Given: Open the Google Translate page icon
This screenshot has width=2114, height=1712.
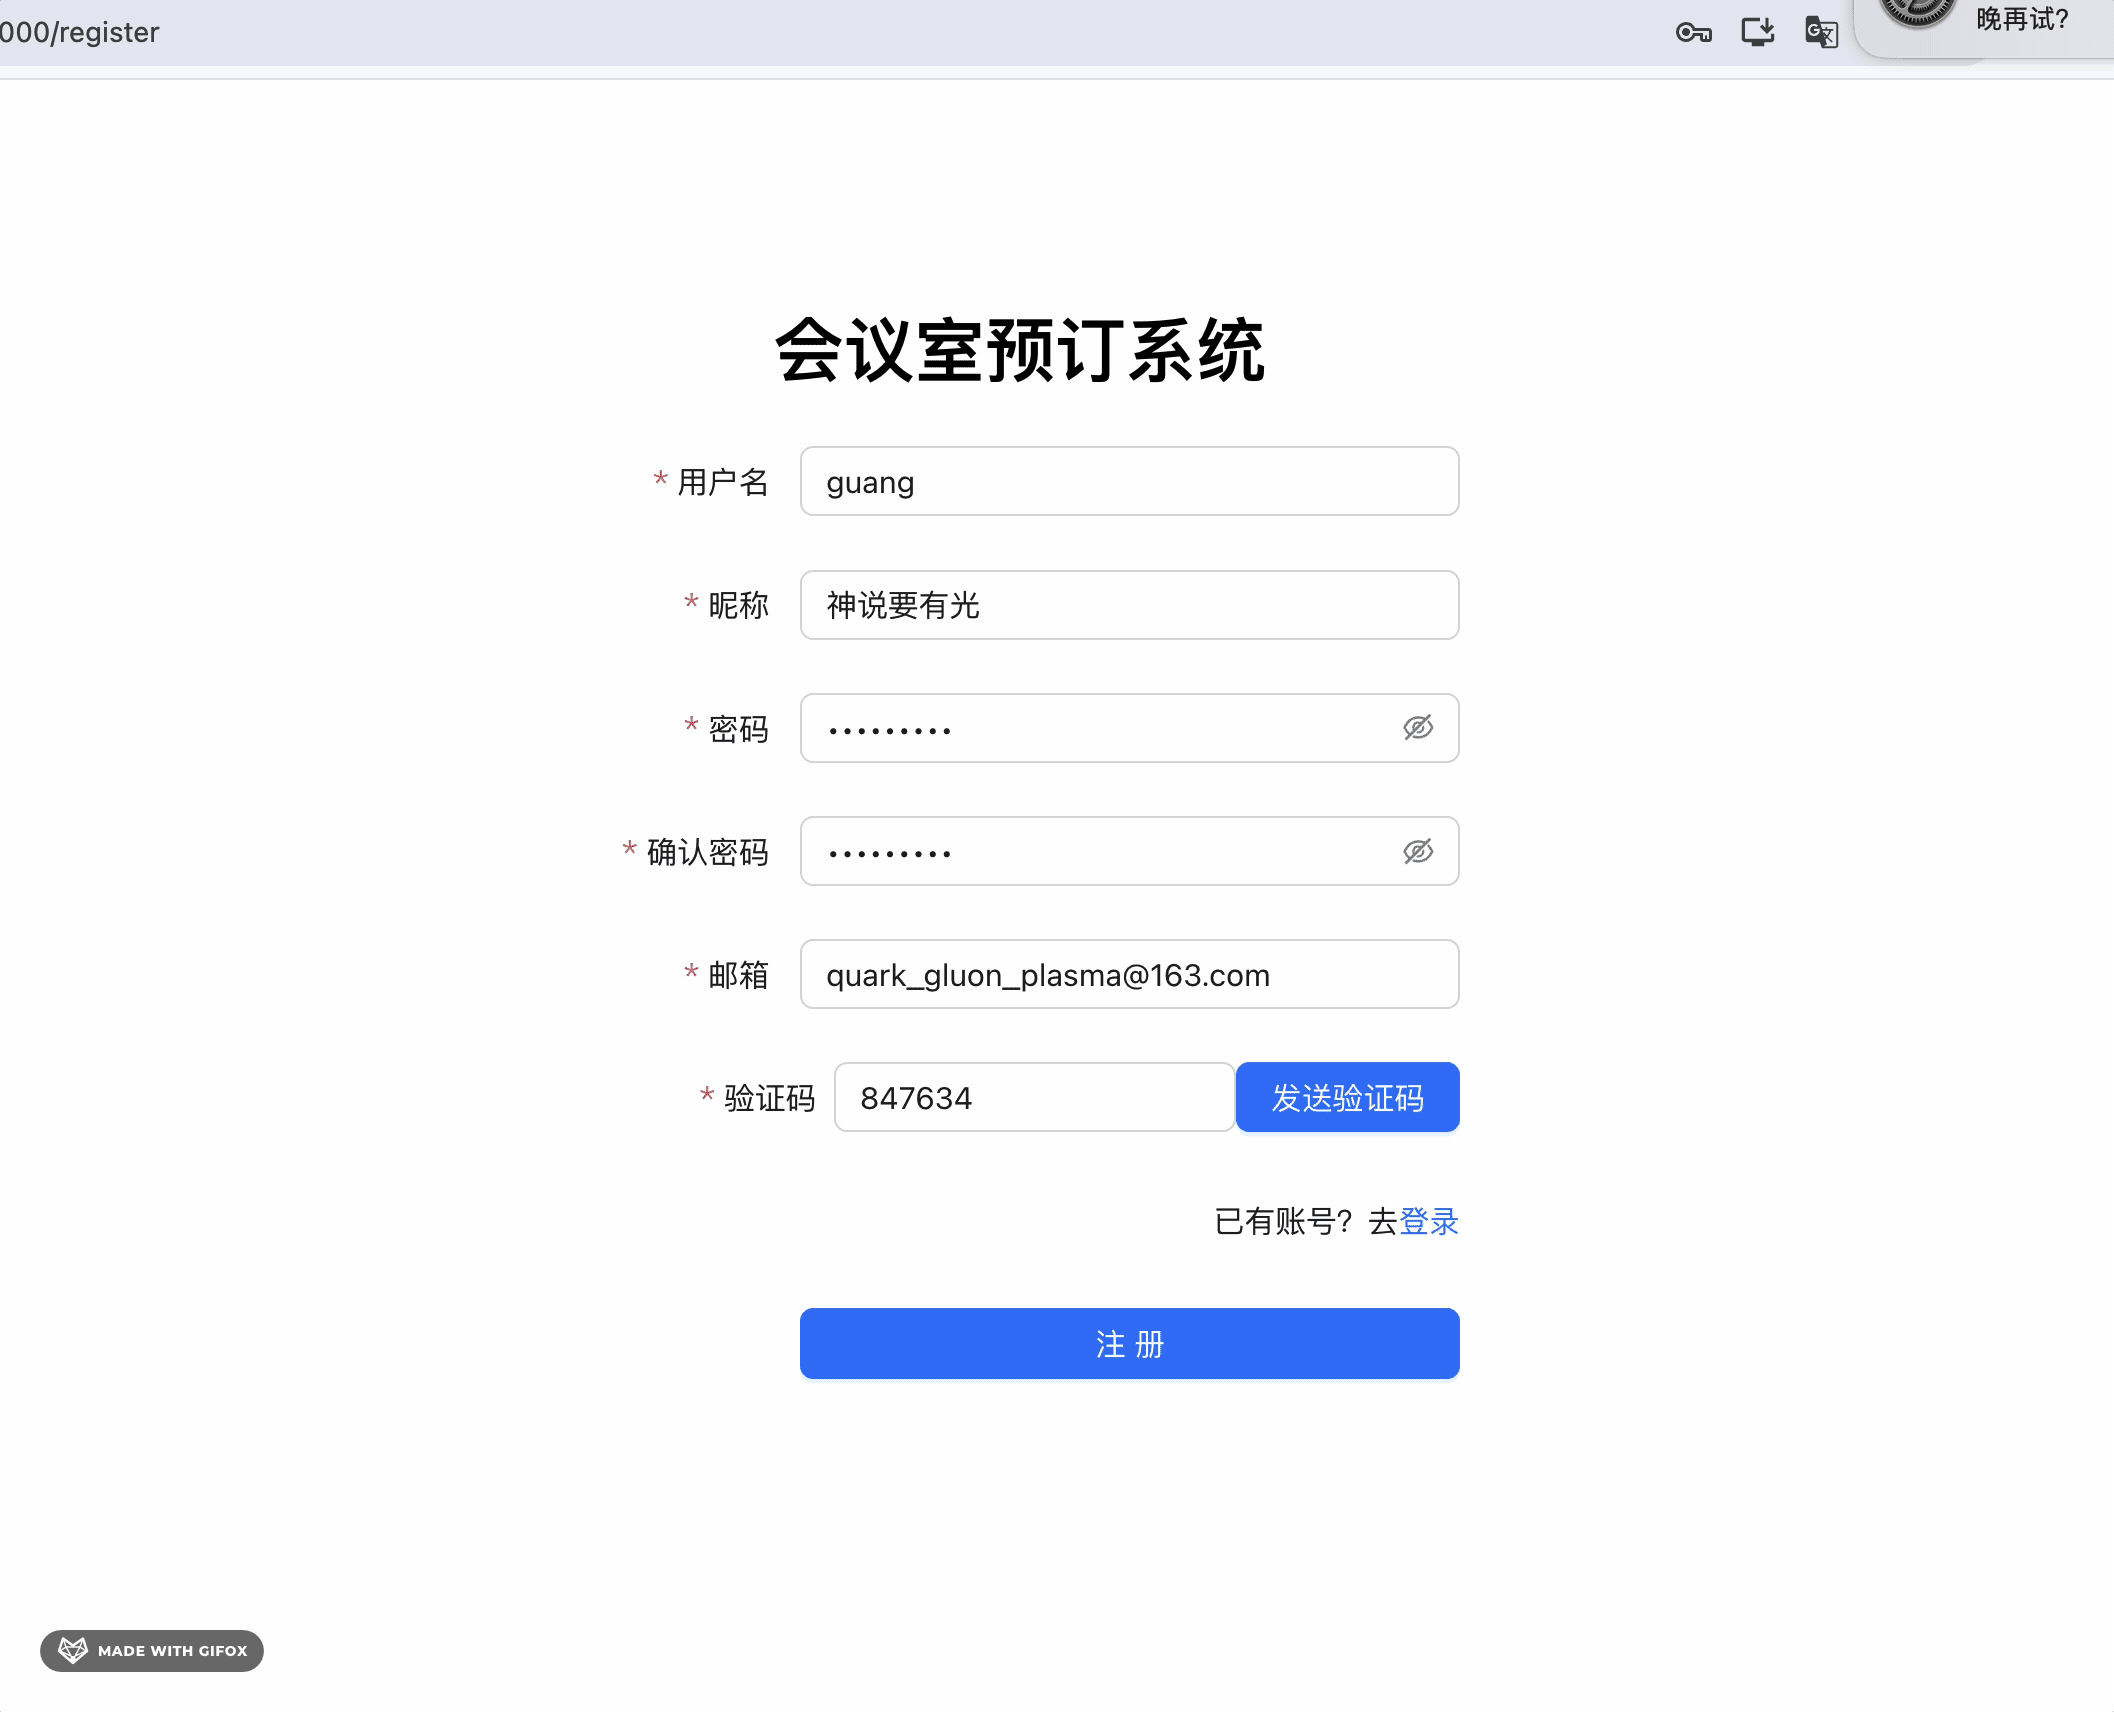Looking at the screenshot, I should (x=1821, y=32).
